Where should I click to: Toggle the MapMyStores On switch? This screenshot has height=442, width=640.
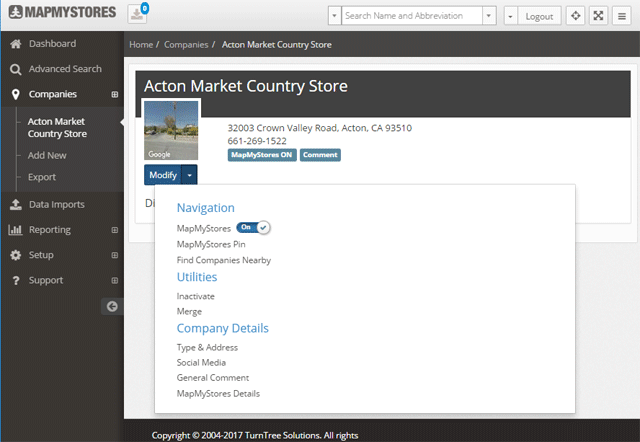coord(253,228)
